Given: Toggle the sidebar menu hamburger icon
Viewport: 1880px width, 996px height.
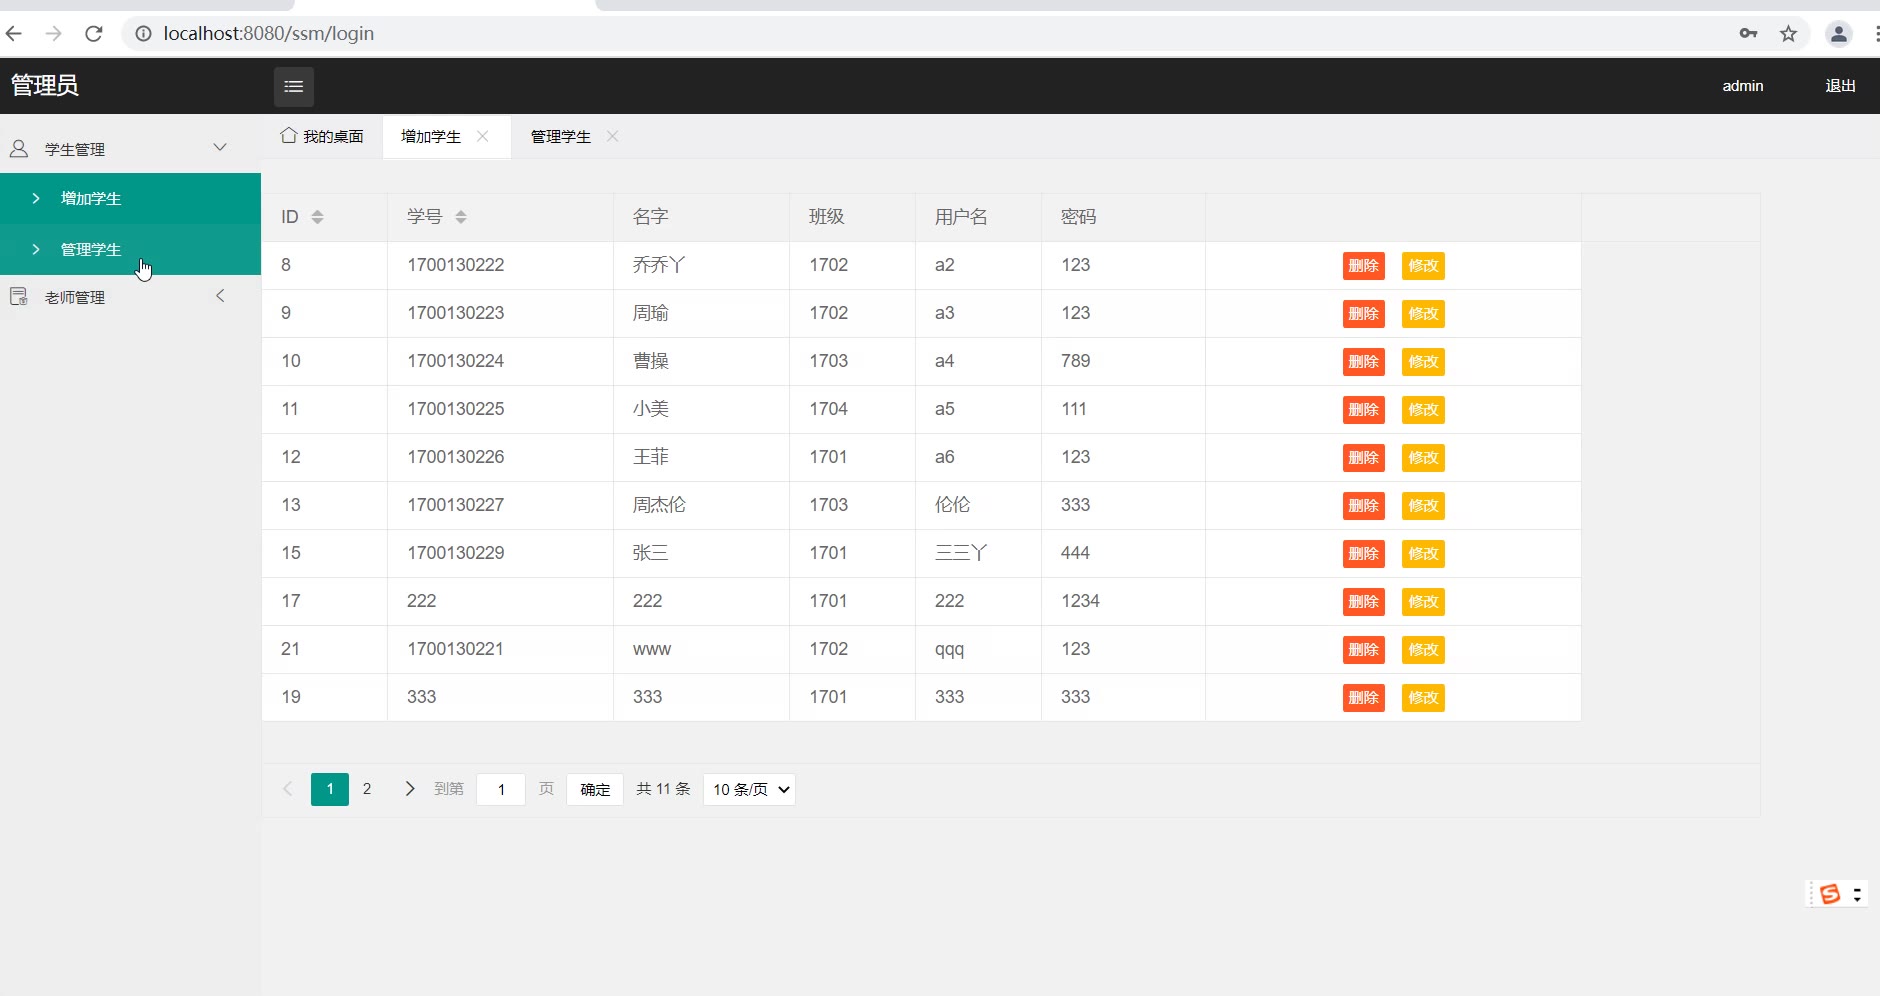Looking at the screenshot, I should pyautogui.click(x=294, y=86).
